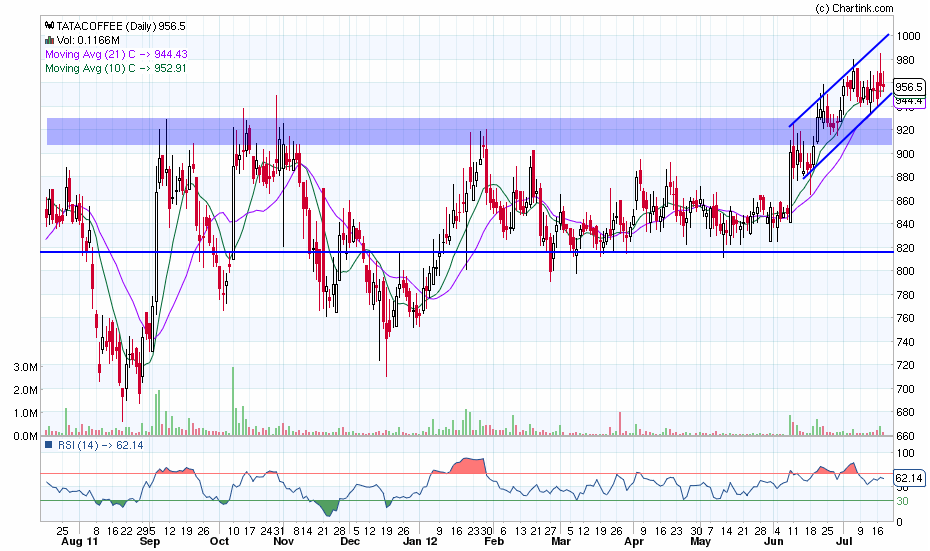Click the blue square icon beside RSI
The height and width of the screenshot is (551, 930).
49,444
